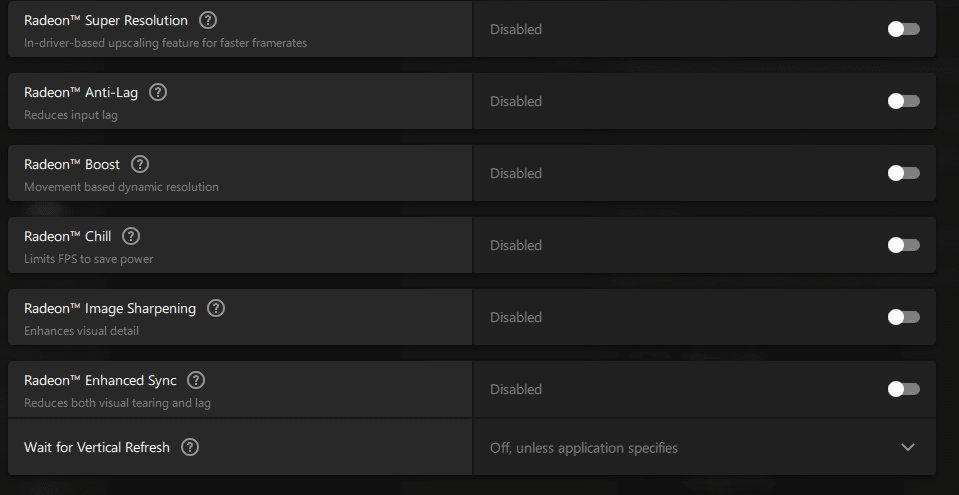Select the Radeon Boost title text

72,165
